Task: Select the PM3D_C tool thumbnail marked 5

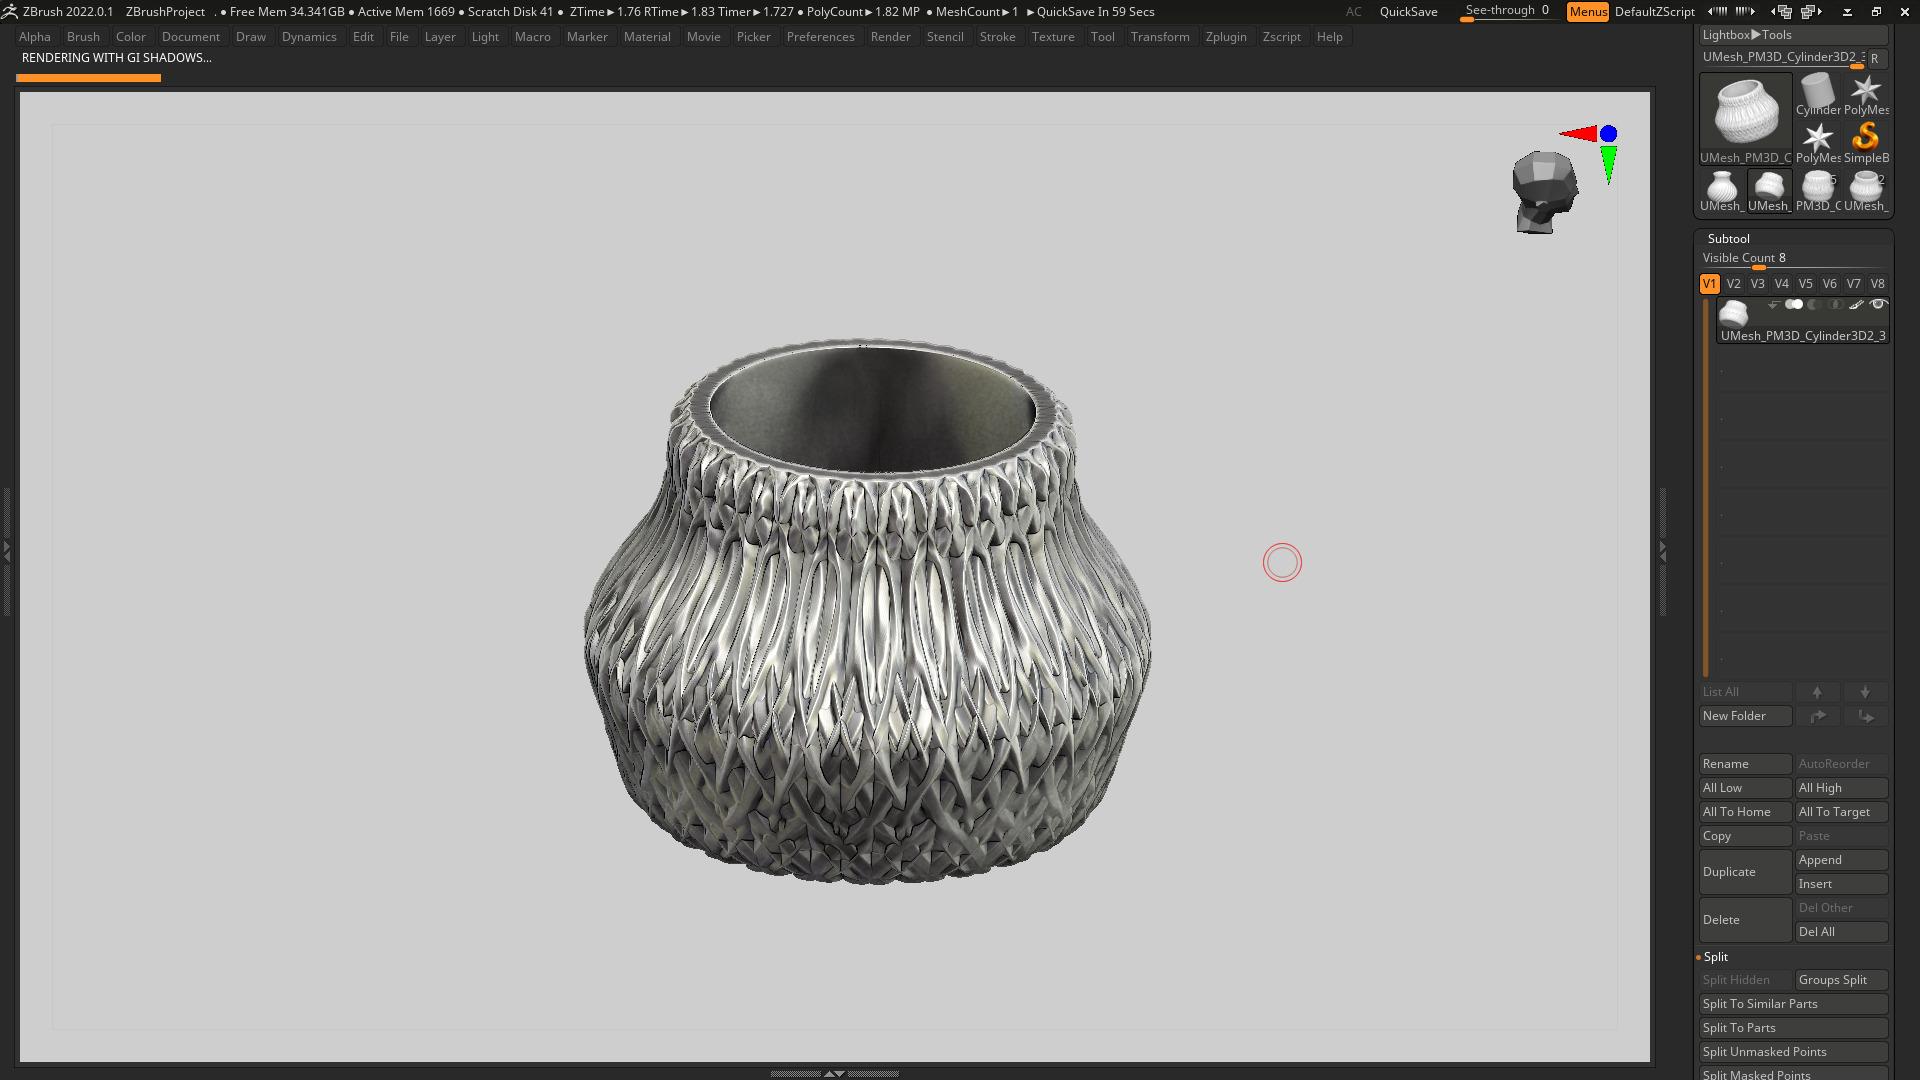Action: click(1818, 190)
